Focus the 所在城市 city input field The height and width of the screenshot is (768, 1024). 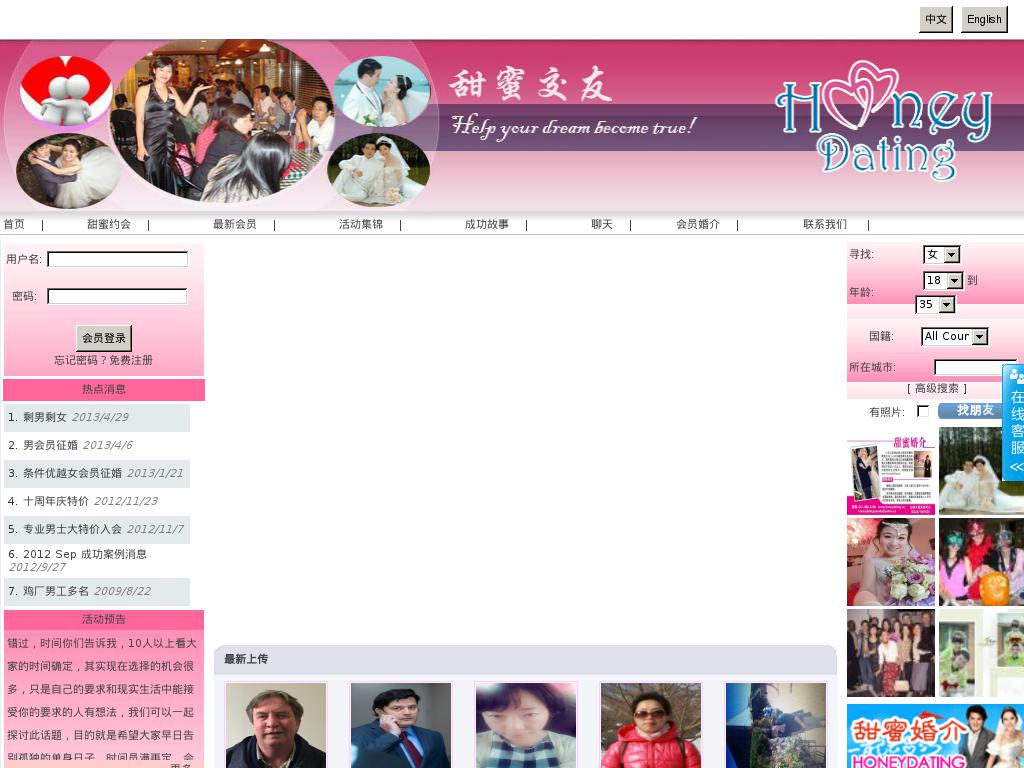pos(975,367)
